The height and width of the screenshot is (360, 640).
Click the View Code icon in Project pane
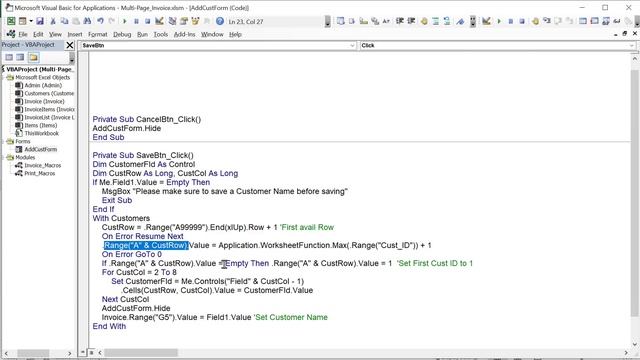9,58
